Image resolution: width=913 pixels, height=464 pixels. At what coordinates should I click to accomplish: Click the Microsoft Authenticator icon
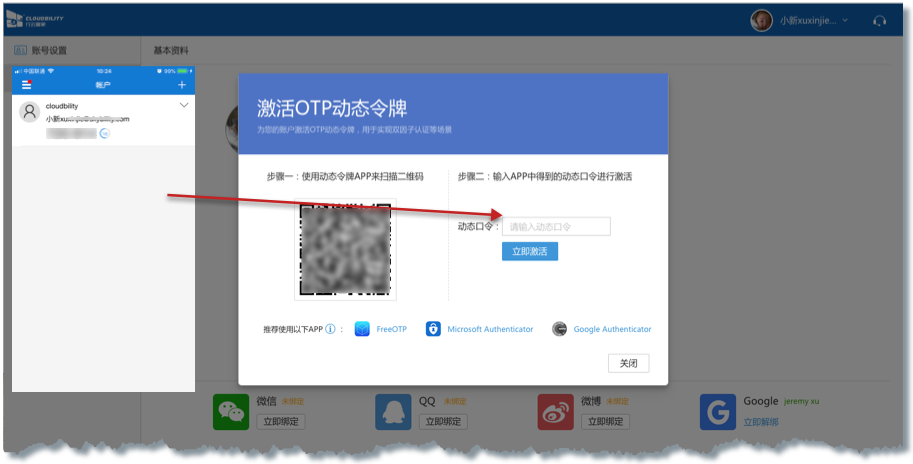pyautogui.click(x=433, y=329)
